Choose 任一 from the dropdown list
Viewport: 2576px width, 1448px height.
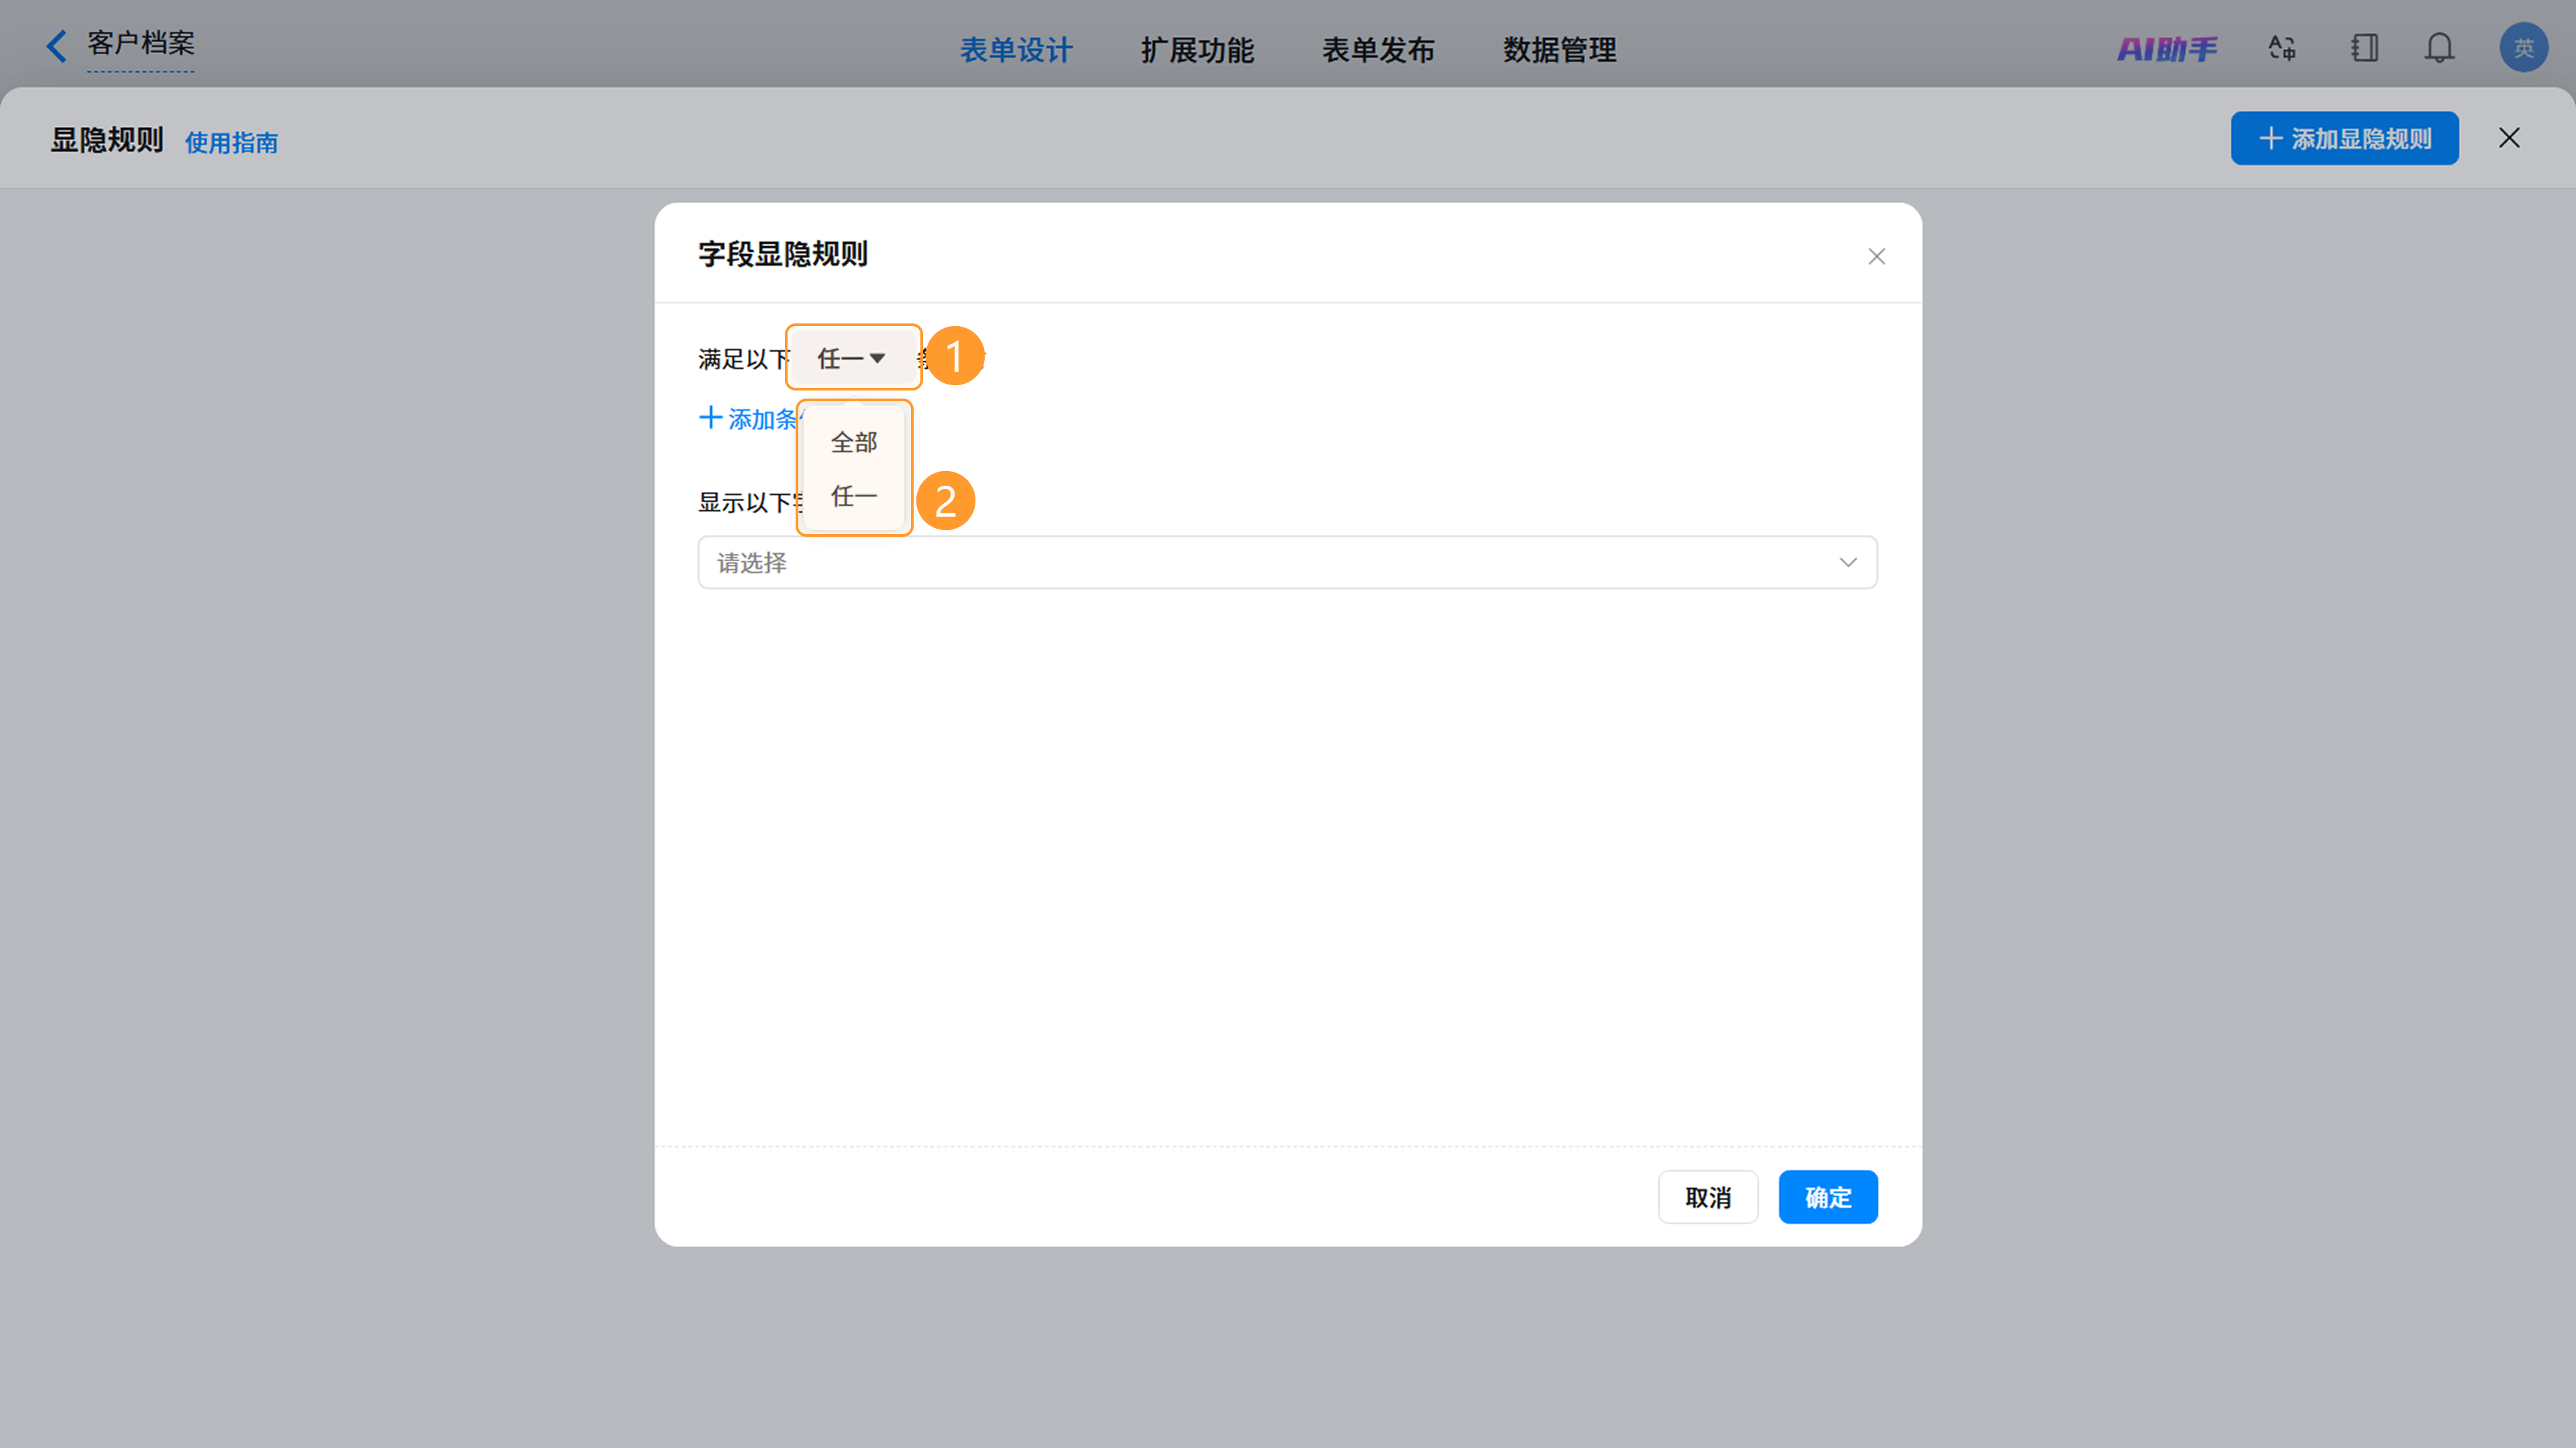[854, 497]
